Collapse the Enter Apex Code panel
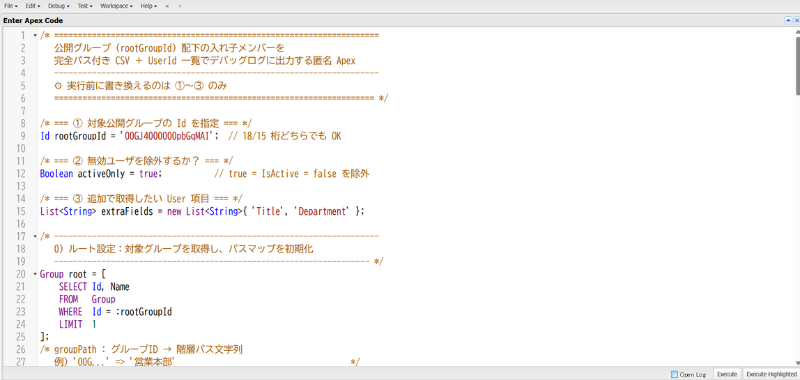 coord(788,20)
